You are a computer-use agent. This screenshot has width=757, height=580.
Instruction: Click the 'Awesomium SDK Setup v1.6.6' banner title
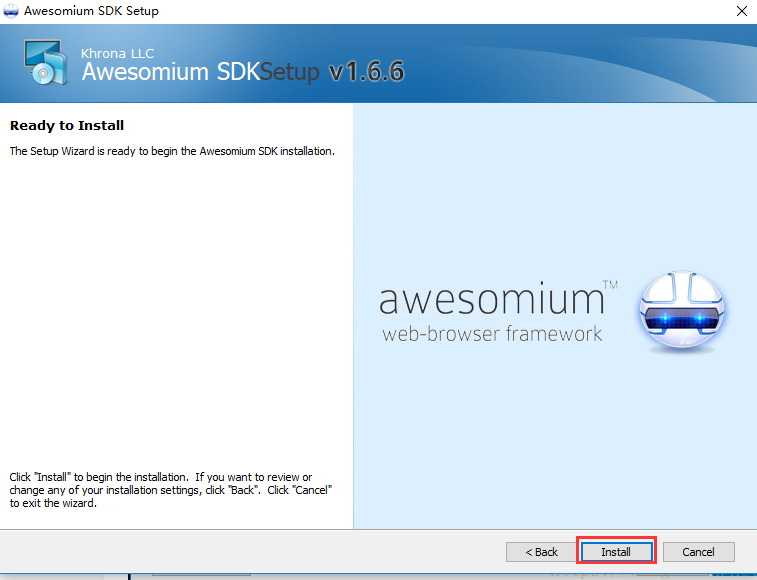coord(243,71)
